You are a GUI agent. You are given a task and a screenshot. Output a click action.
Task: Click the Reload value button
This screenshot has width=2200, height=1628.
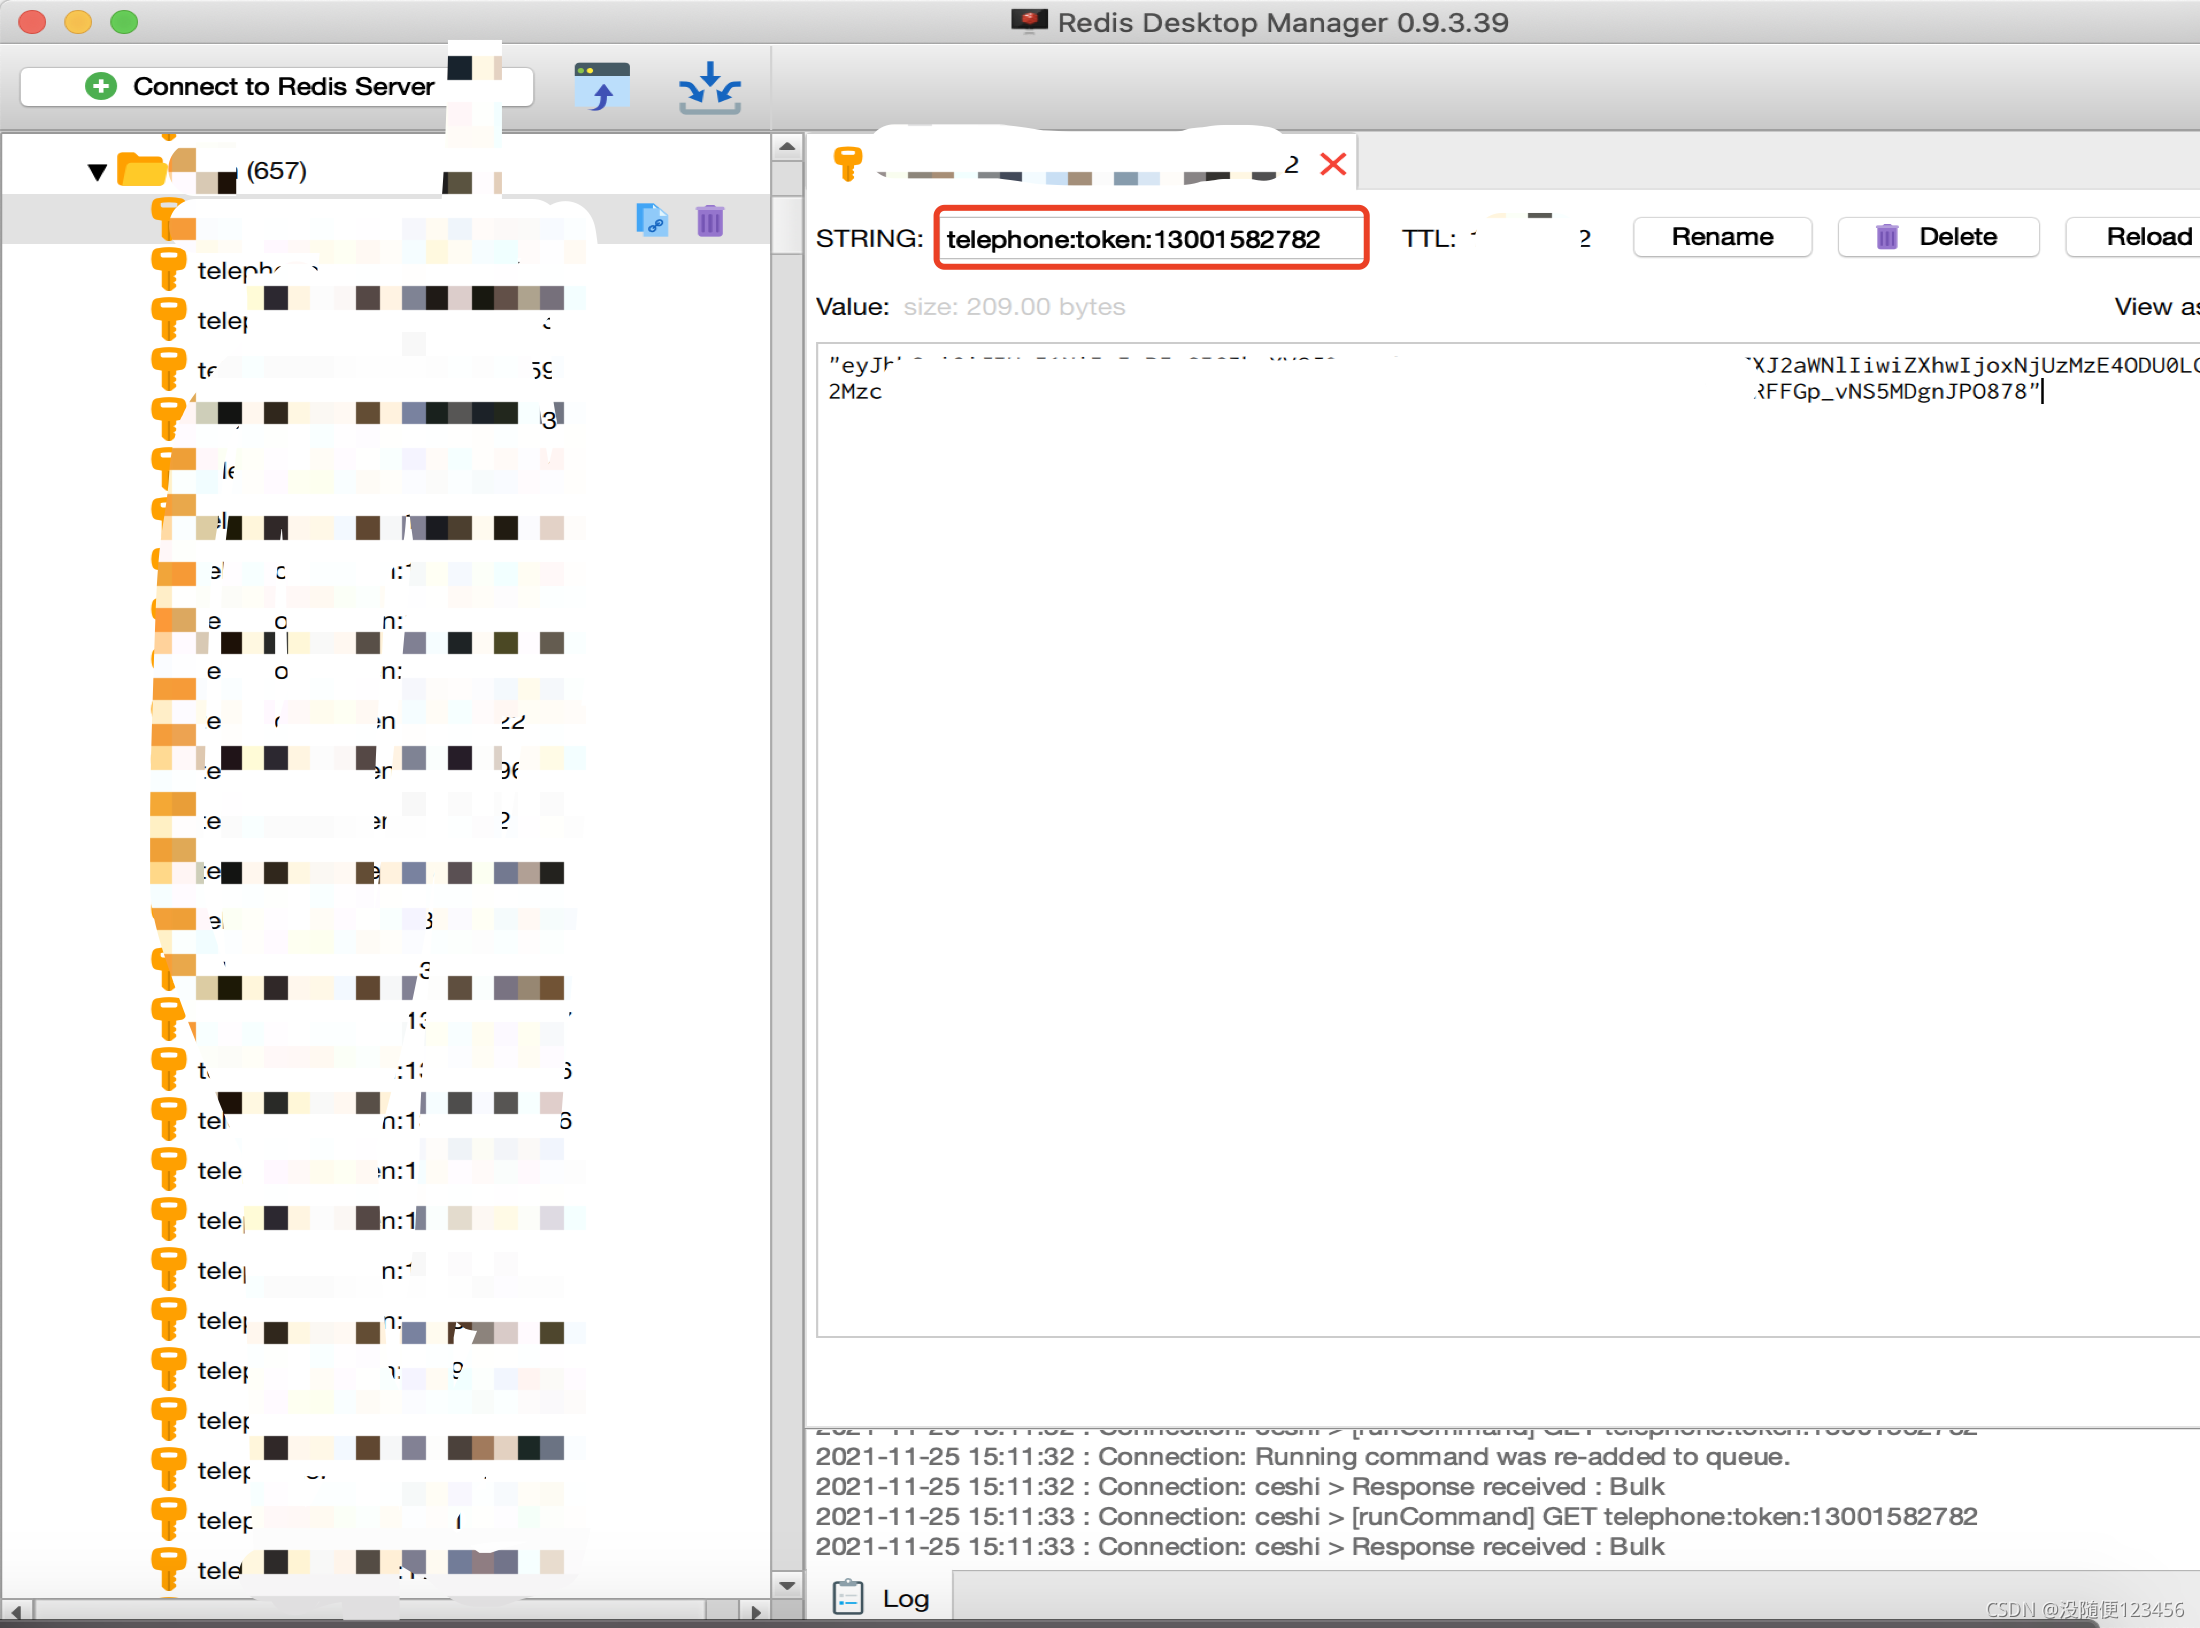(x=2134, y=237)
